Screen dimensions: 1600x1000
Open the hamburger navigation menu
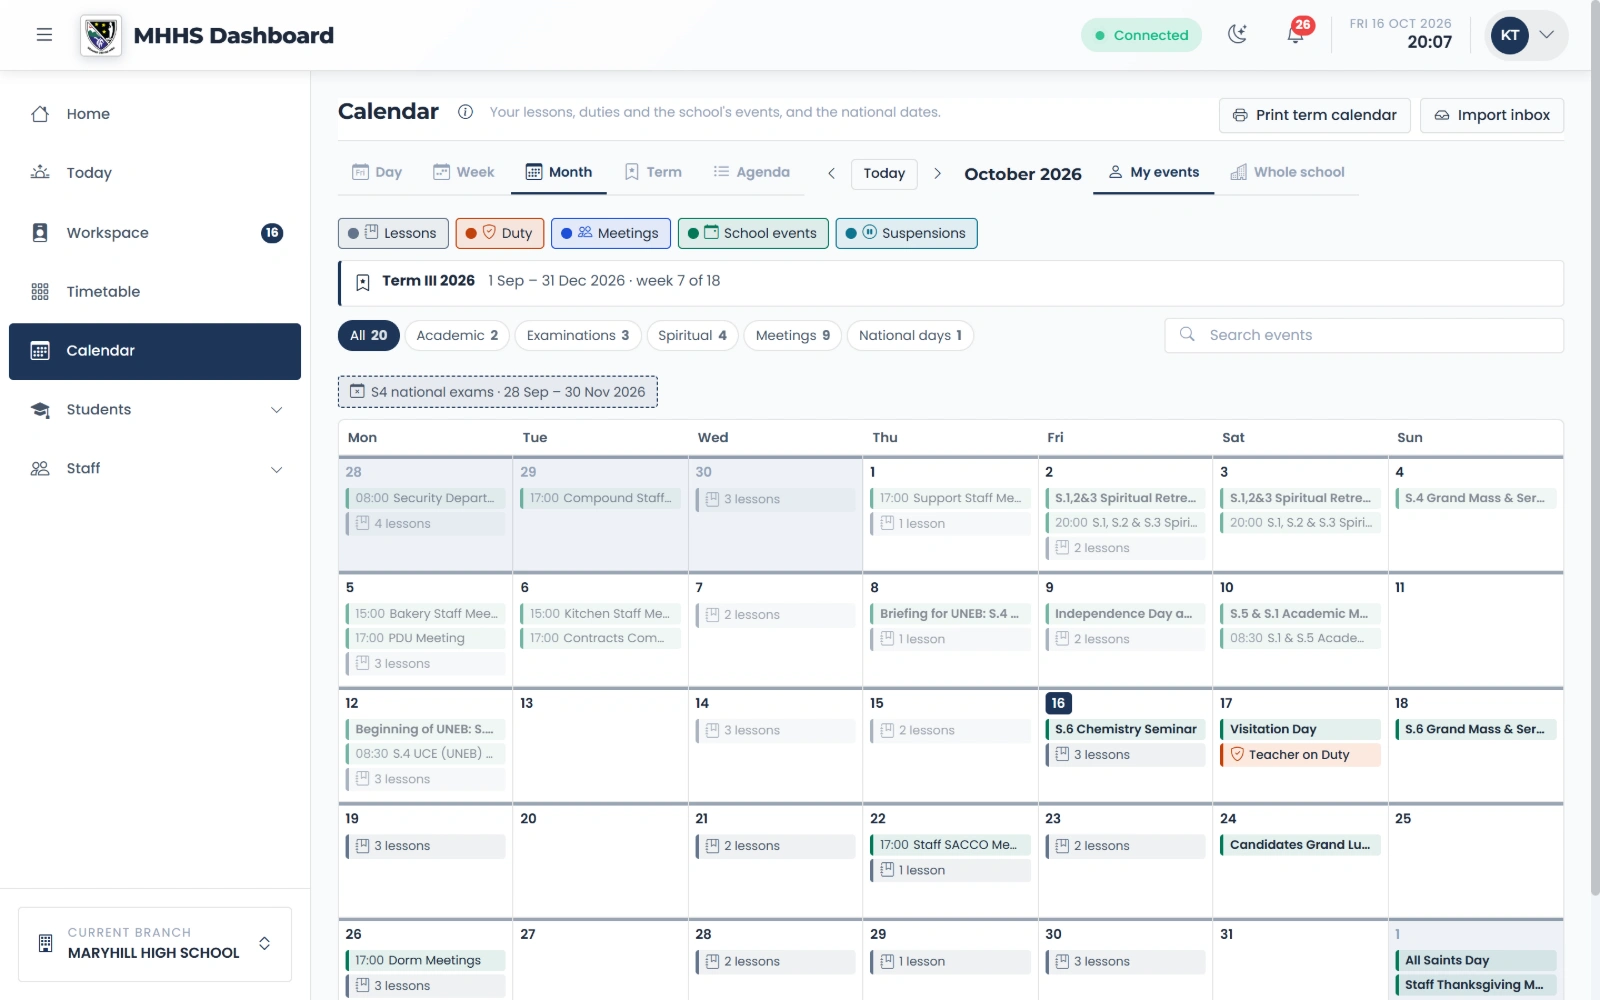point(44,35)
